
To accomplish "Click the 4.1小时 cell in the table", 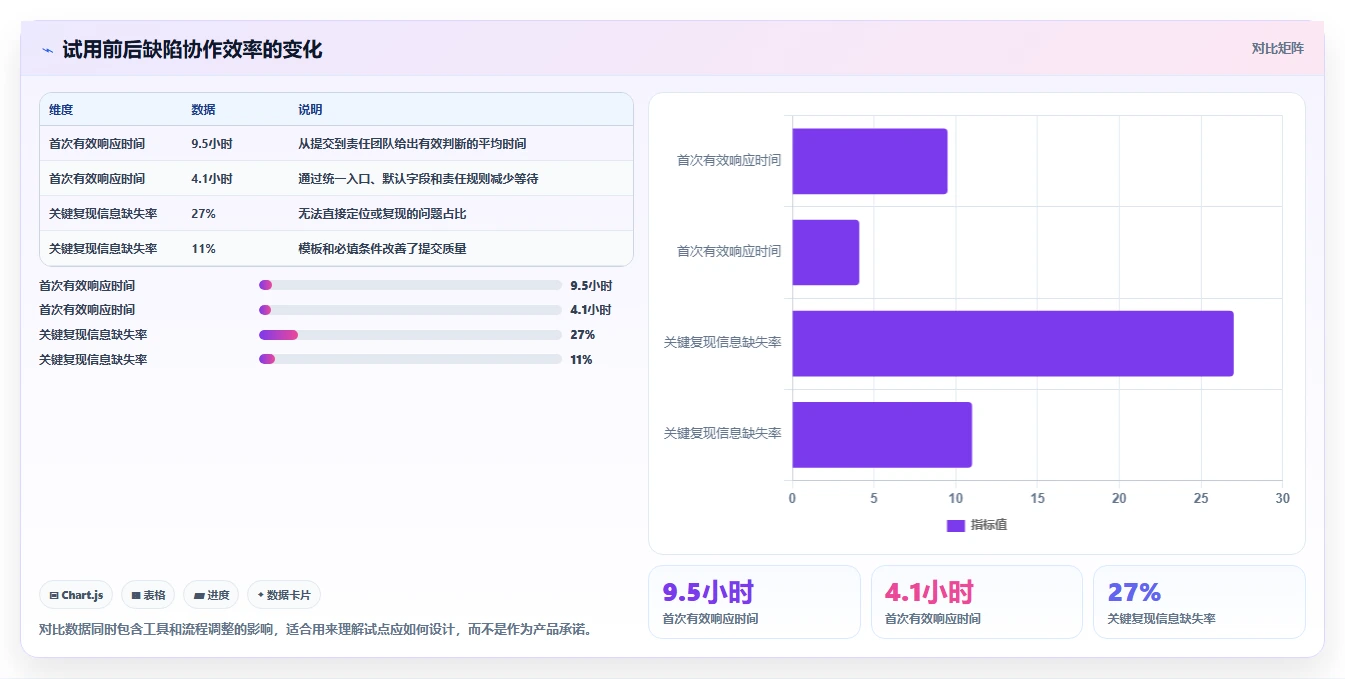I will (212, 179).
